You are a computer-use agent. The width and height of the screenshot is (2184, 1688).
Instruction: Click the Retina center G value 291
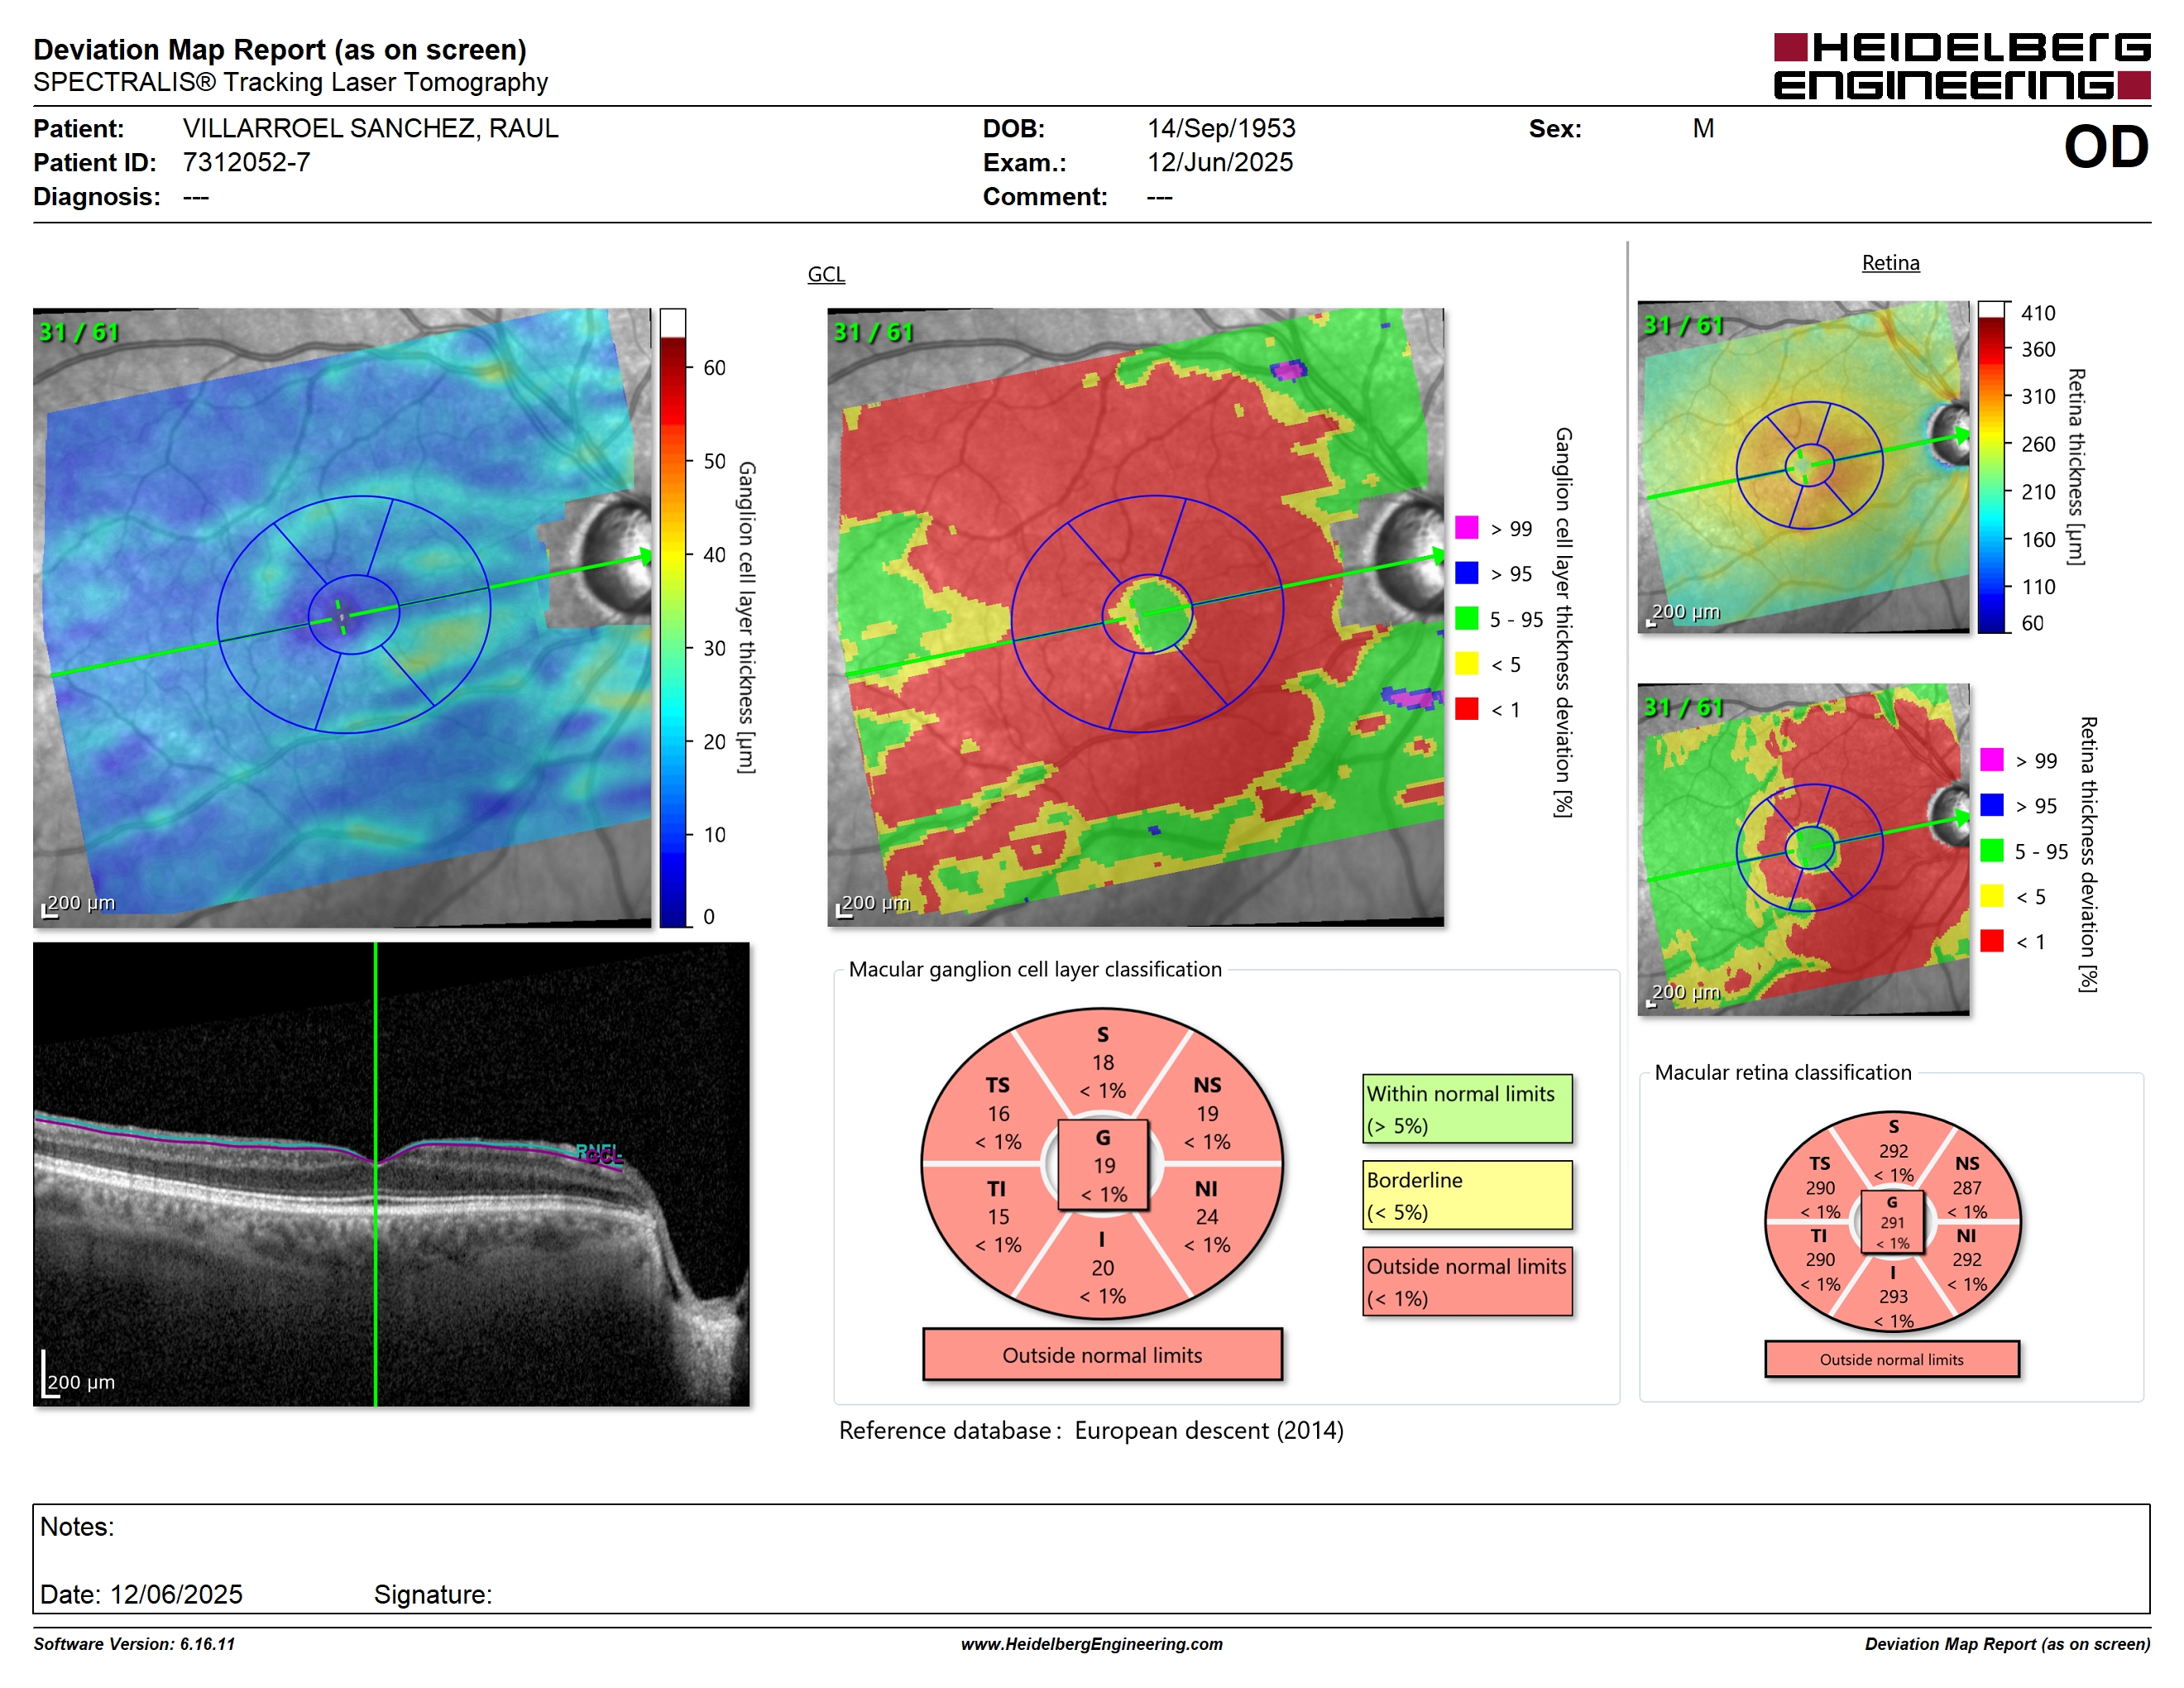tap(1892, 1222)
